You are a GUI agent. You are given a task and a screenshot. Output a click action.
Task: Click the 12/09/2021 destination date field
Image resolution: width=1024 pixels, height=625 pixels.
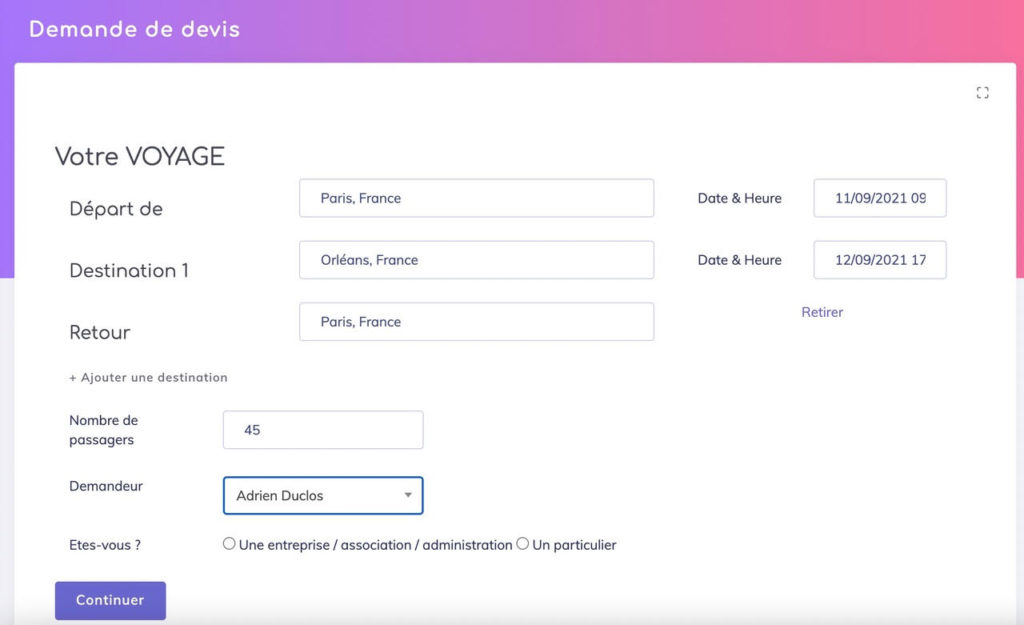pyautogui.click(x=880, y=260)
